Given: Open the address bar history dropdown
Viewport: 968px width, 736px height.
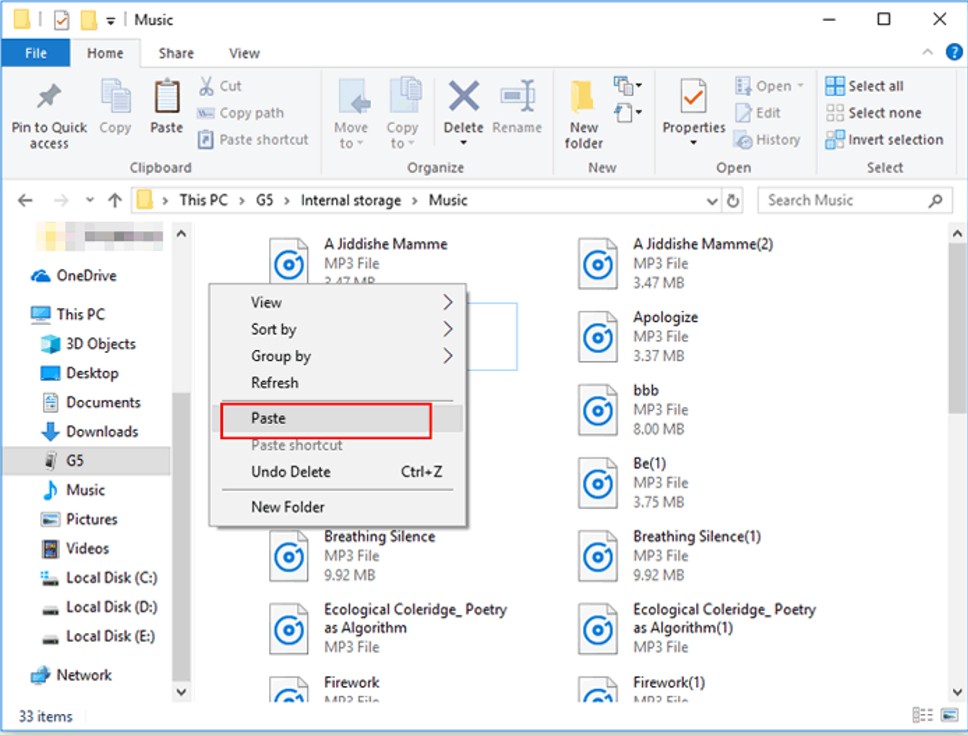Looking at the screenshot, I should coord(712,200).
